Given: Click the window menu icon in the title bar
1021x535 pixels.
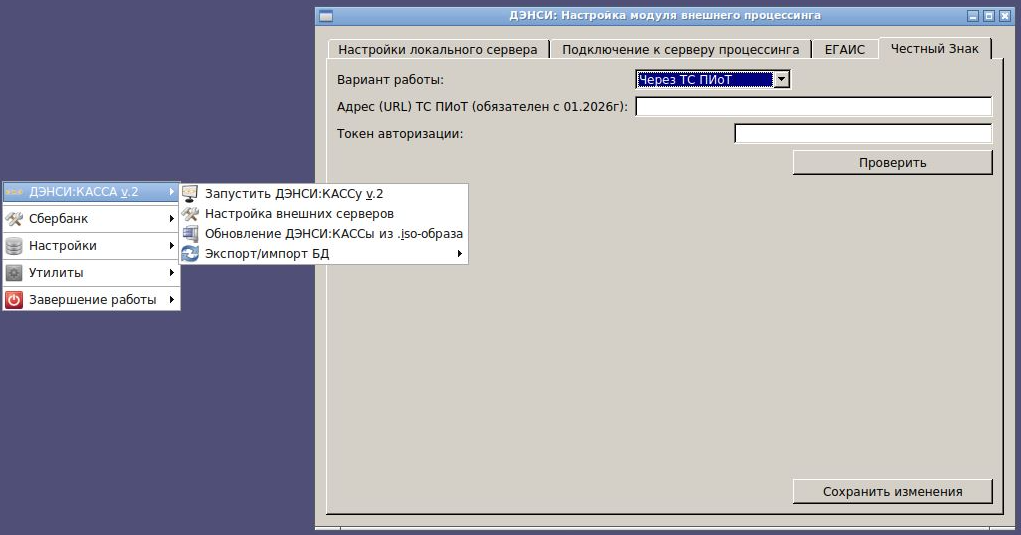Looking at the screenshot, I should tap(326, 16).
